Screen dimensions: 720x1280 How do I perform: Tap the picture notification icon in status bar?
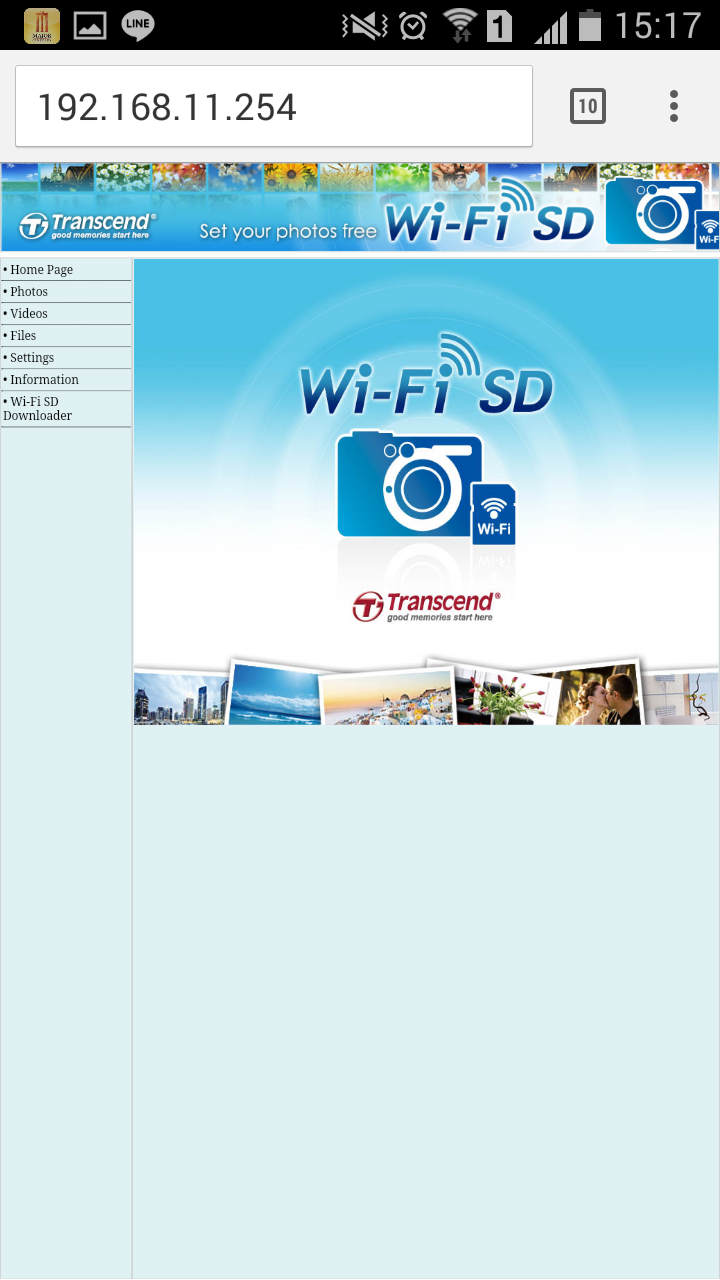tap(90, 26)
